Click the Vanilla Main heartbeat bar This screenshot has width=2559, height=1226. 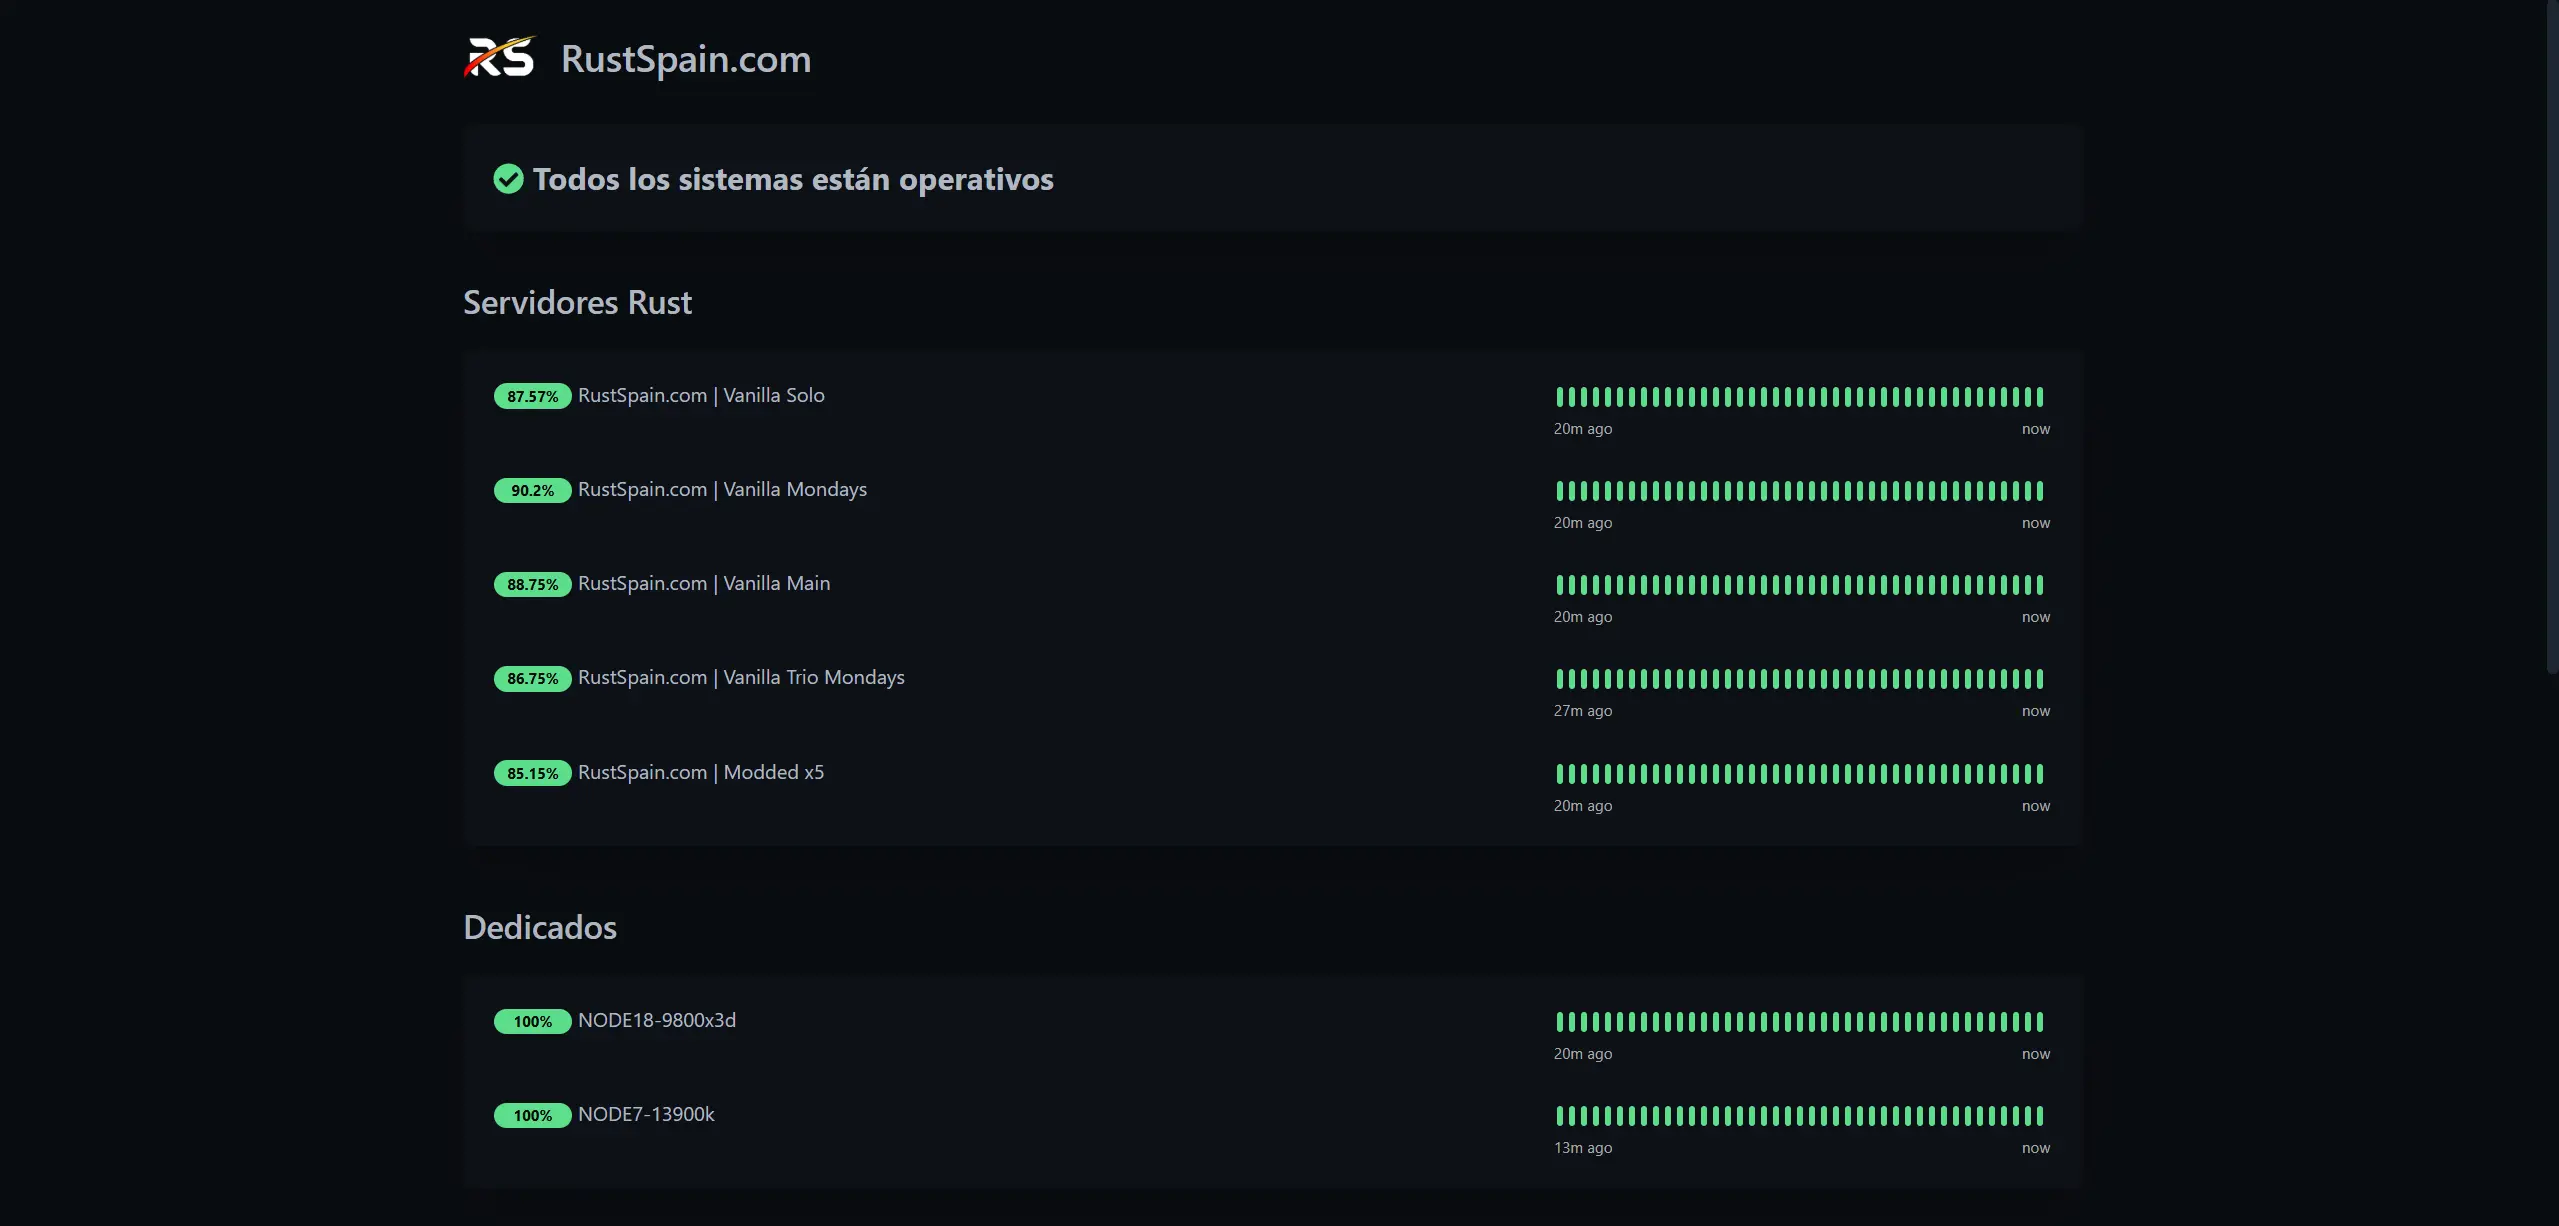click(x=1800, y=585)
